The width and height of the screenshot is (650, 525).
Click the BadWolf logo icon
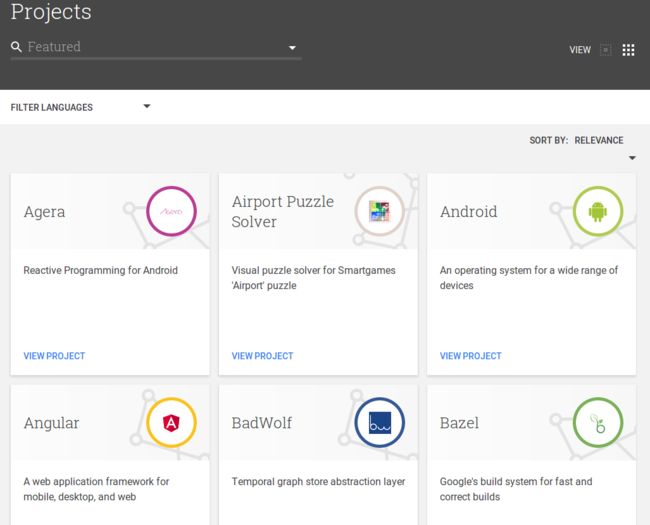click(379, 423)
